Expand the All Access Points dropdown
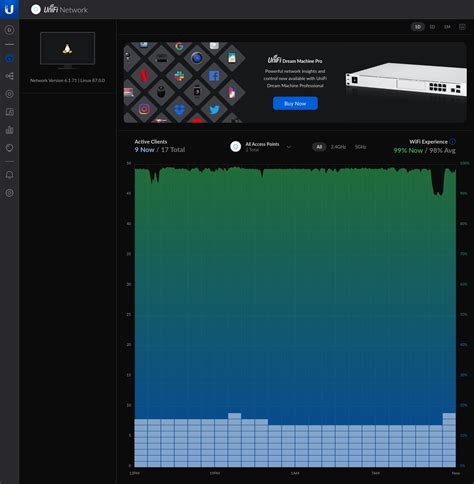 (x=289, y=147)
